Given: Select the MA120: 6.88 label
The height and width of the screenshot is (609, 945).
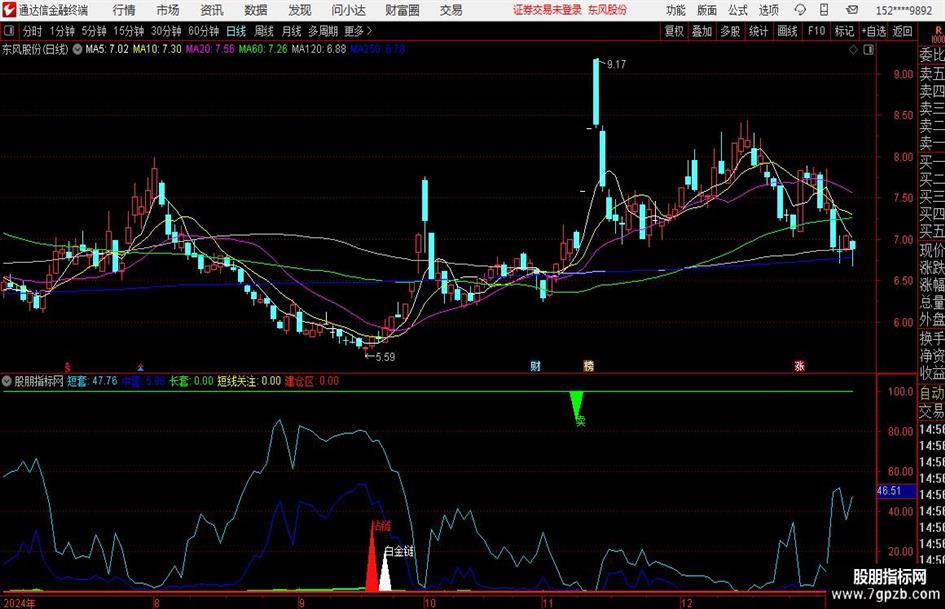Looking at the screenshot, I should [x=319, y=49].
